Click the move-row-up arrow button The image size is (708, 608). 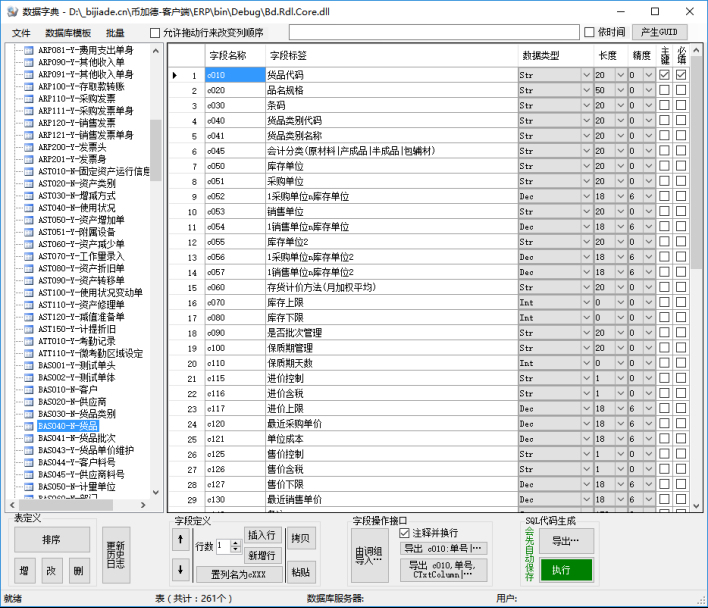point(181,539)
